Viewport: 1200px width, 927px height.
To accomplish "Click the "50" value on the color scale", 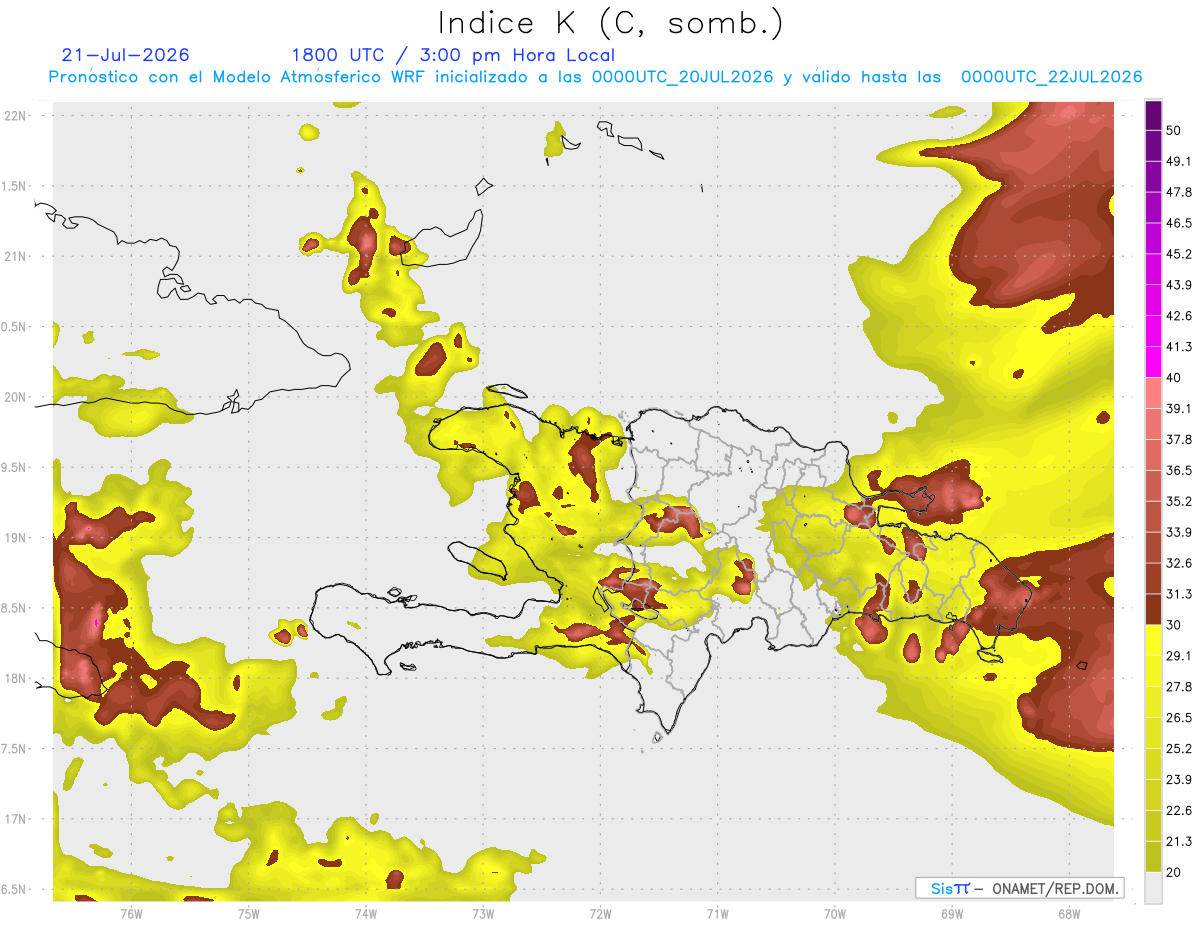I will coord(1174,131).
